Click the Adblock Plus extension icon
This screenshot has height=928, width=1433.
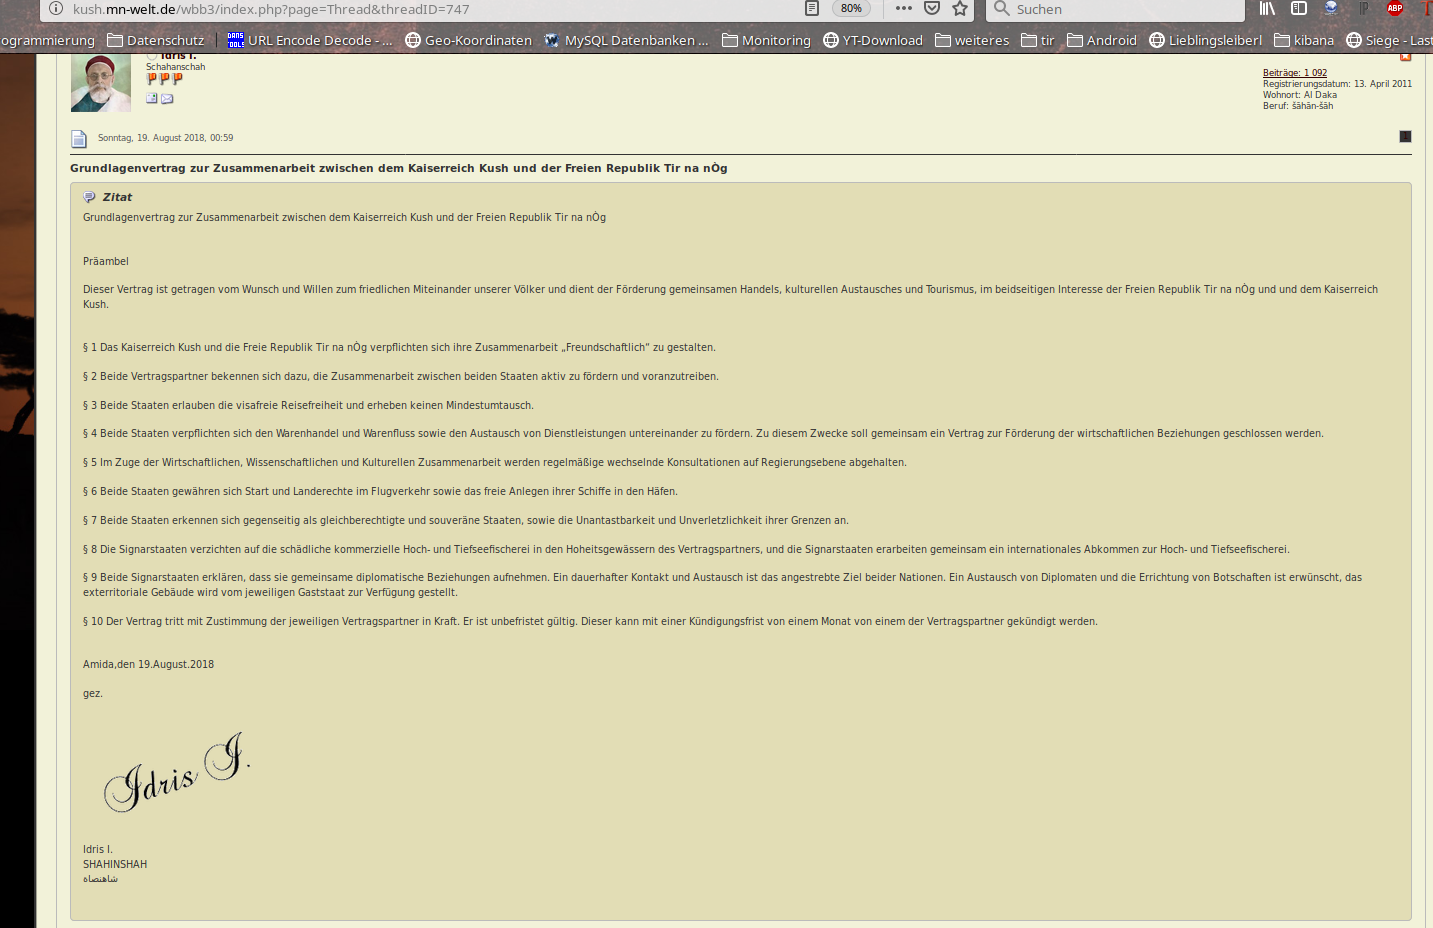(1395, 8)
